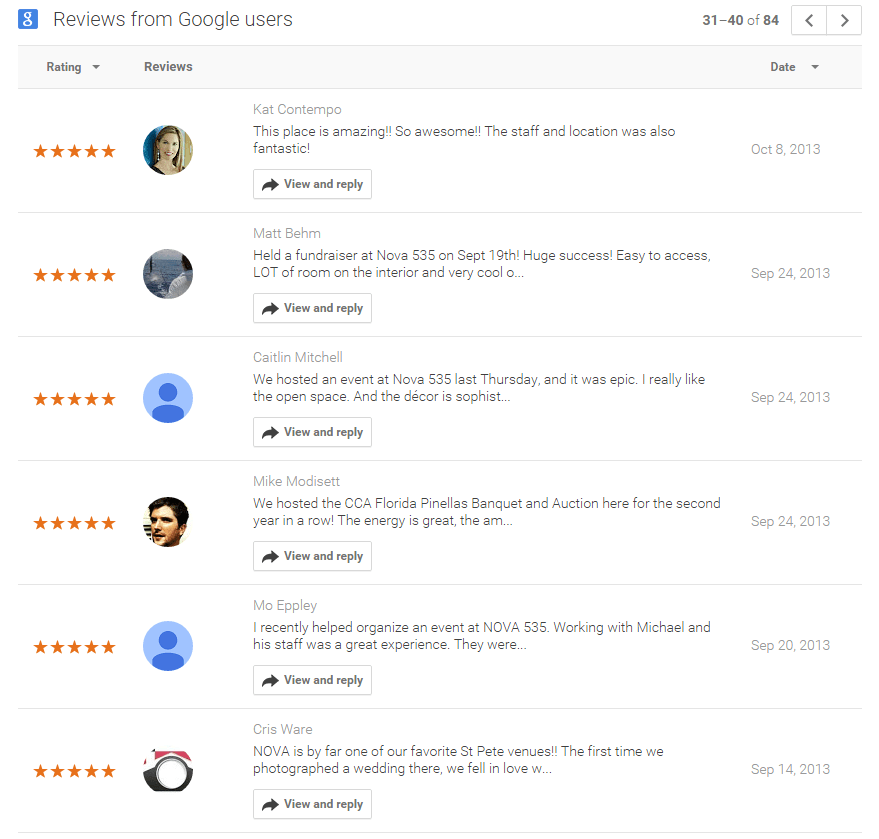
Task: Click Cris Ware's camera avatar icon
Action: point(168,770)
